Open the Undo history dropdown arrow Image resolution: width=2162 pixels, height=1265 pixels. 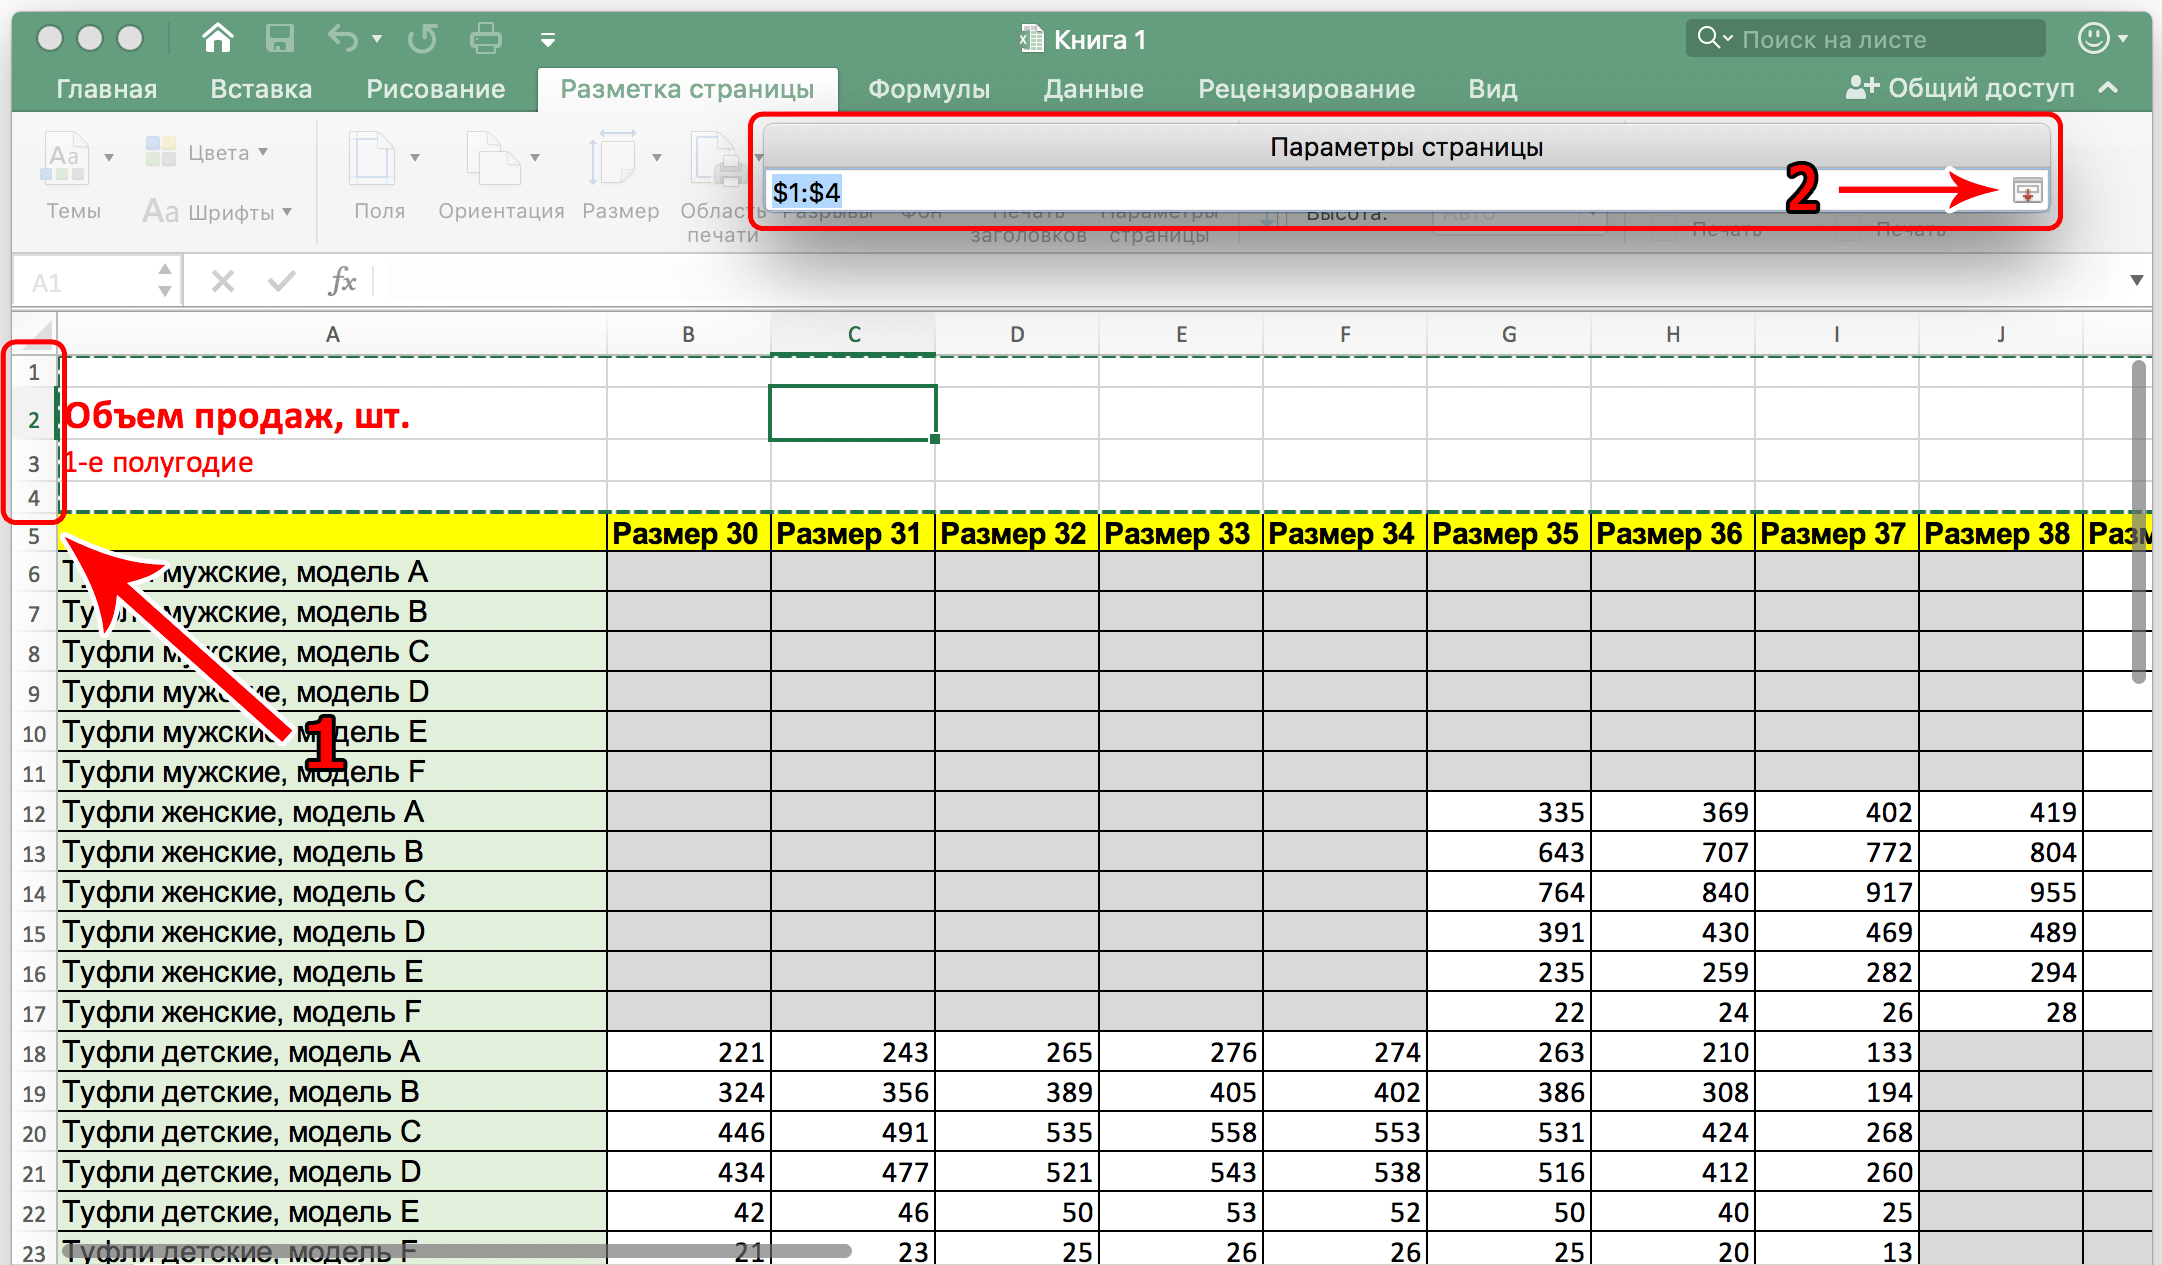coord(377,39)
